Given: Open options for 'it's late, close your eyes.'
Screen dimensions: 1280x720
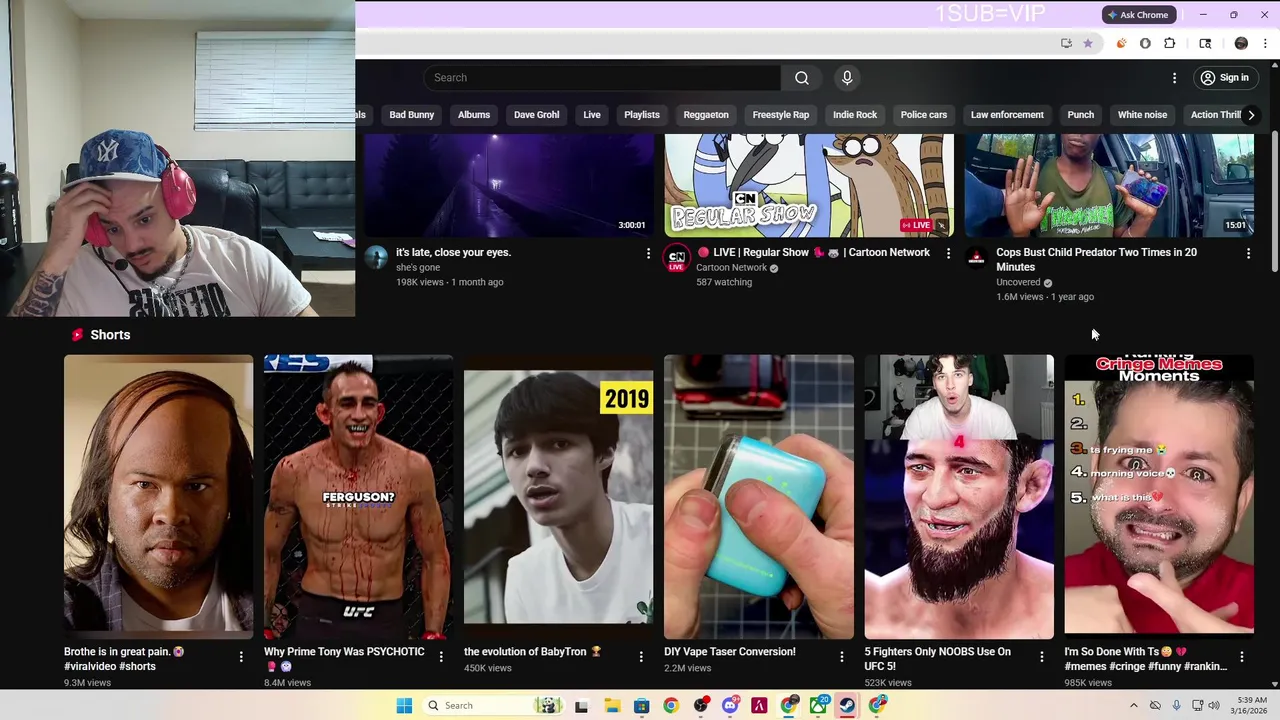Looking at the screenshot, I should pos(648,254).
